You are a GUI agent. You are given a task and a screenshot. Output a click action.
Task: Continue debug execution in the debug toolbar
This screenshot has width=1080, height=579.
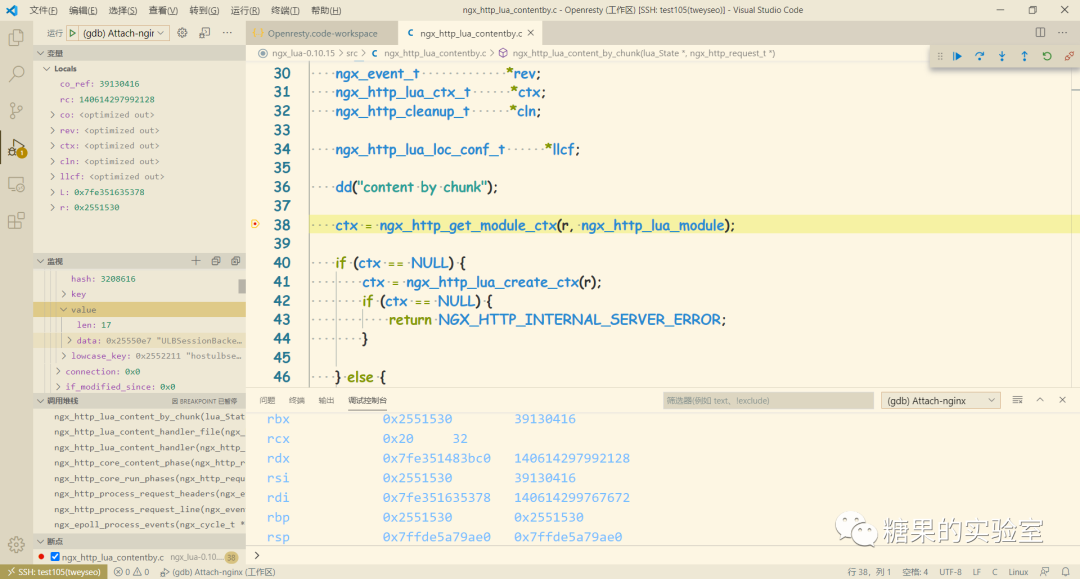[957, 56]
